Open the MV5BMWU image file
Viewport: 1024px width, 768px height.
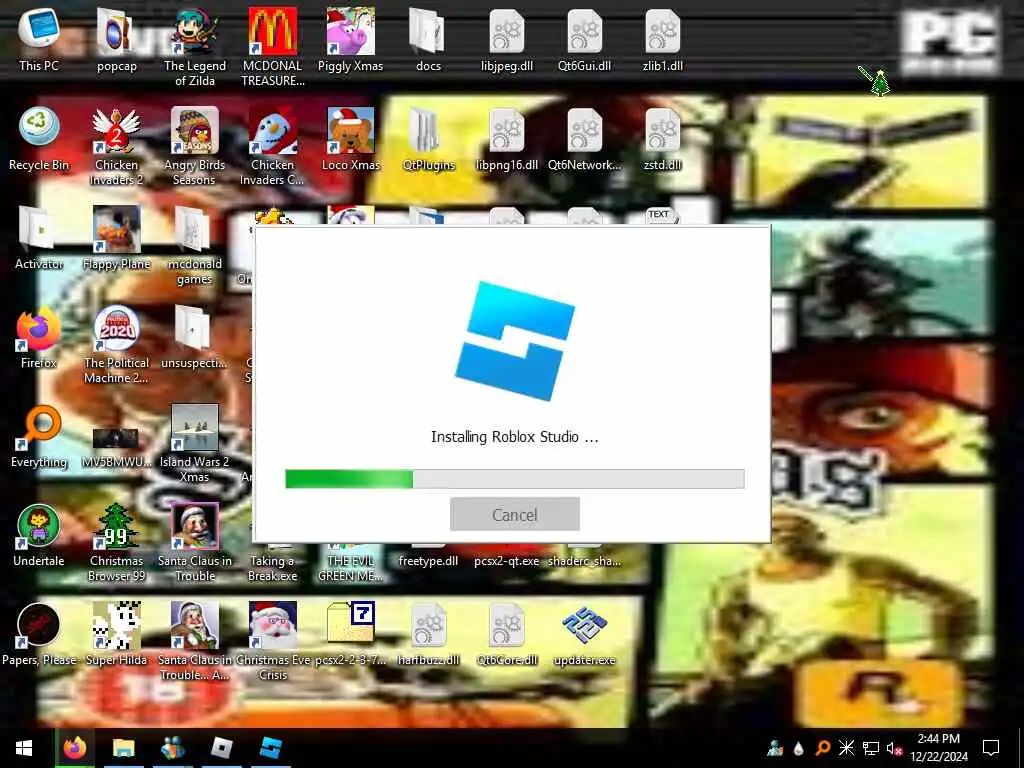(116, 444)
